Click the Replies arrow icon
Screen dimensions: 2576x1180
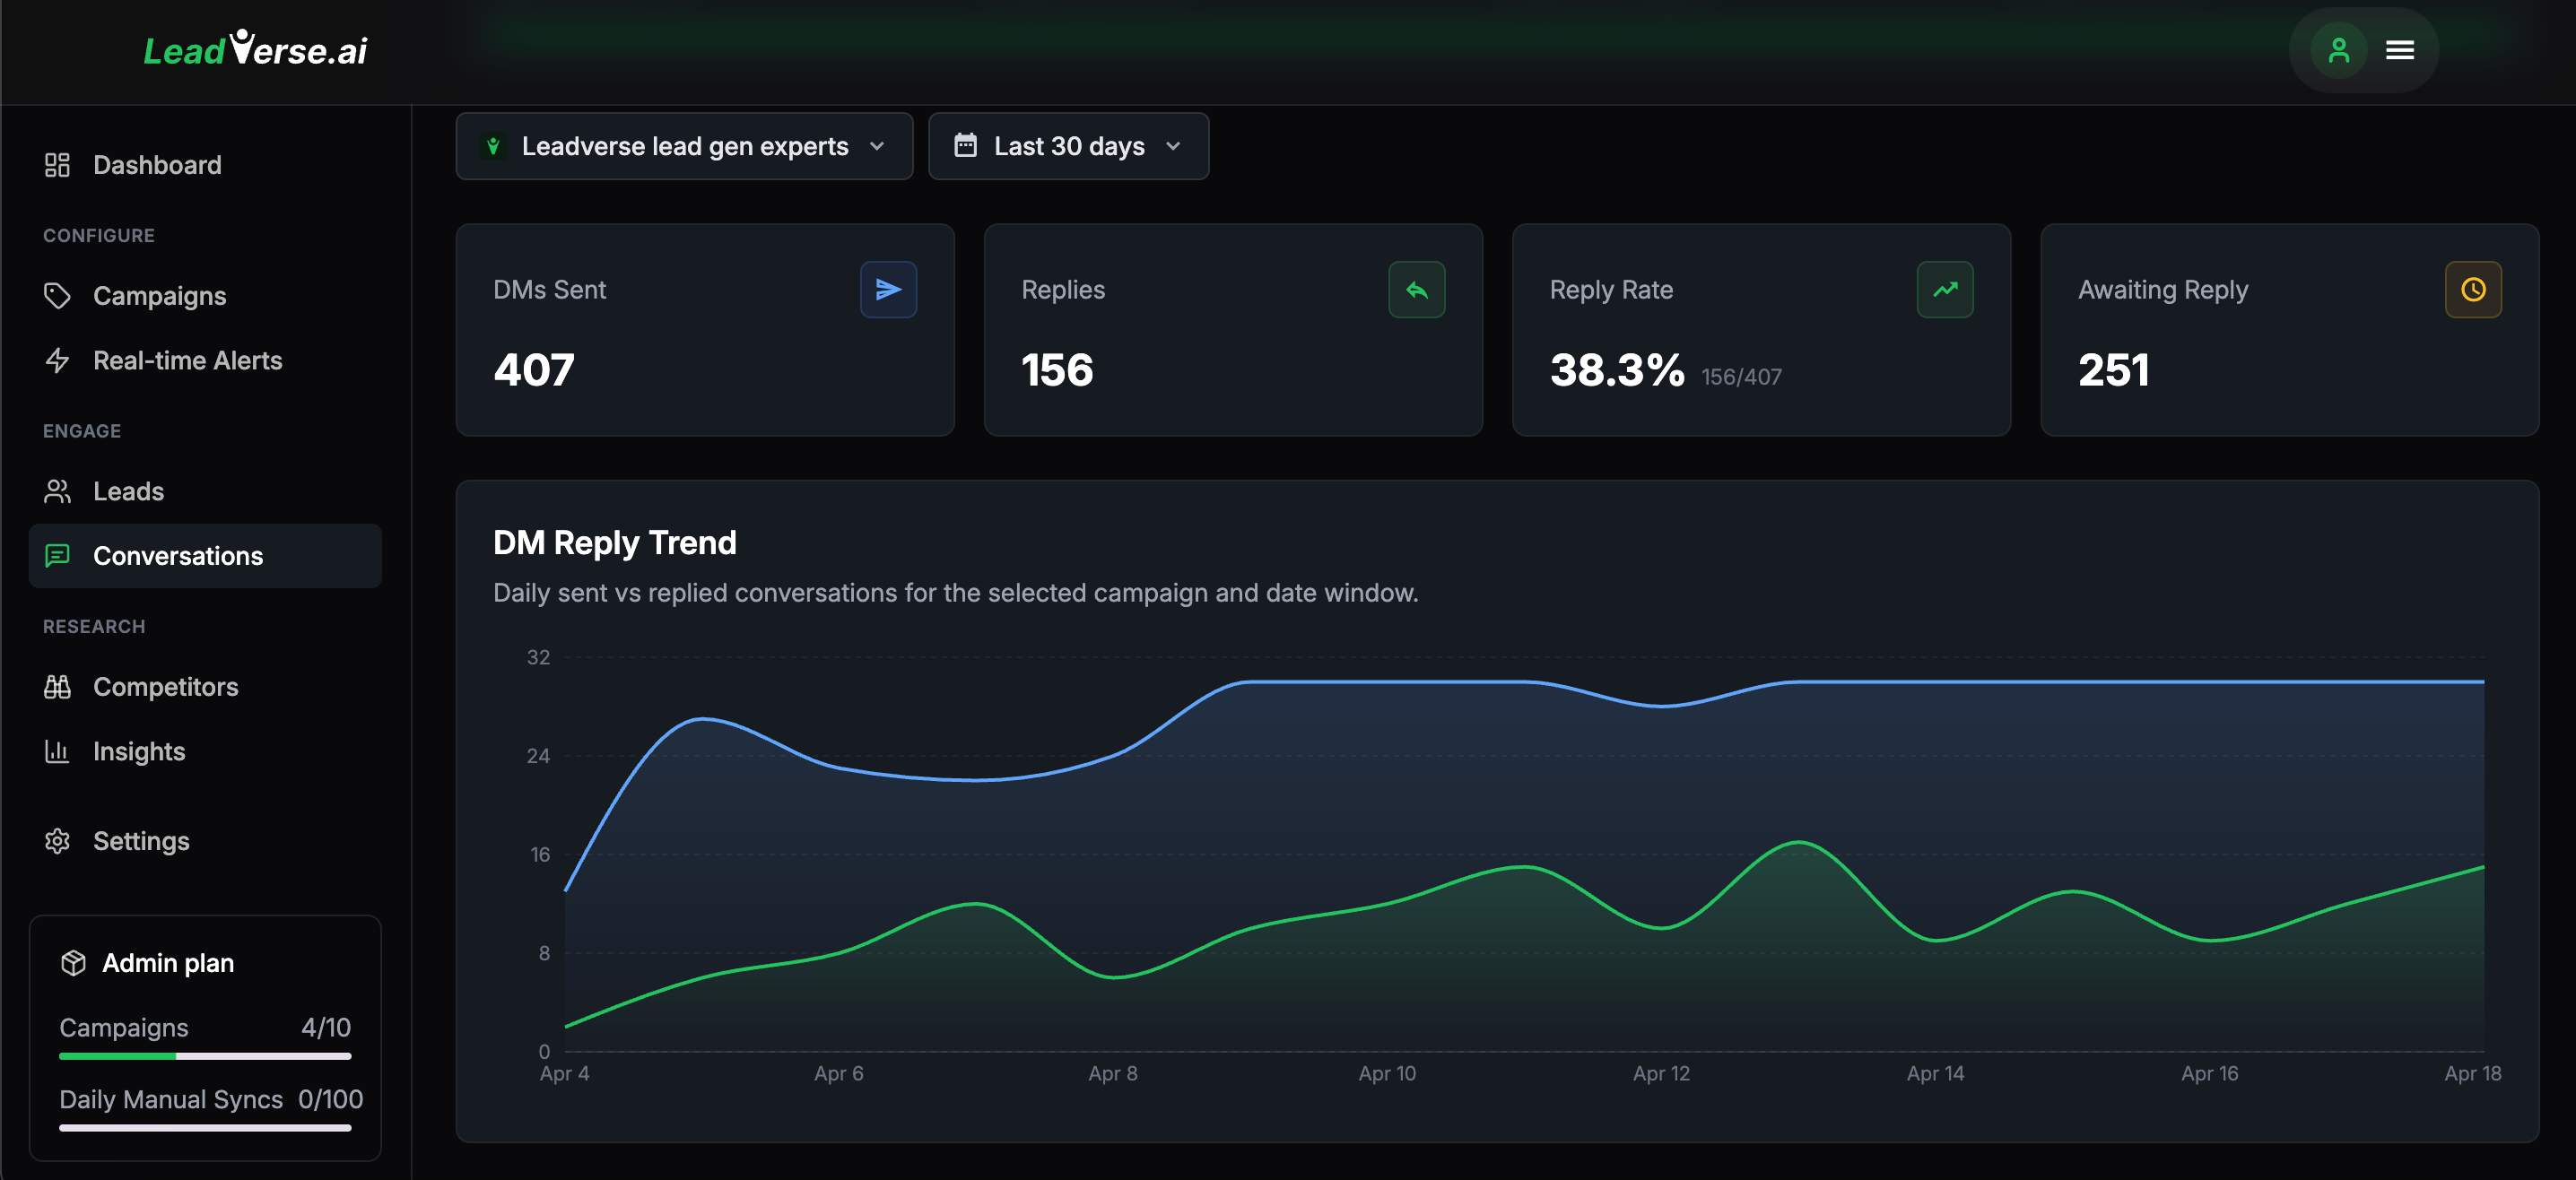[1416, 290]
